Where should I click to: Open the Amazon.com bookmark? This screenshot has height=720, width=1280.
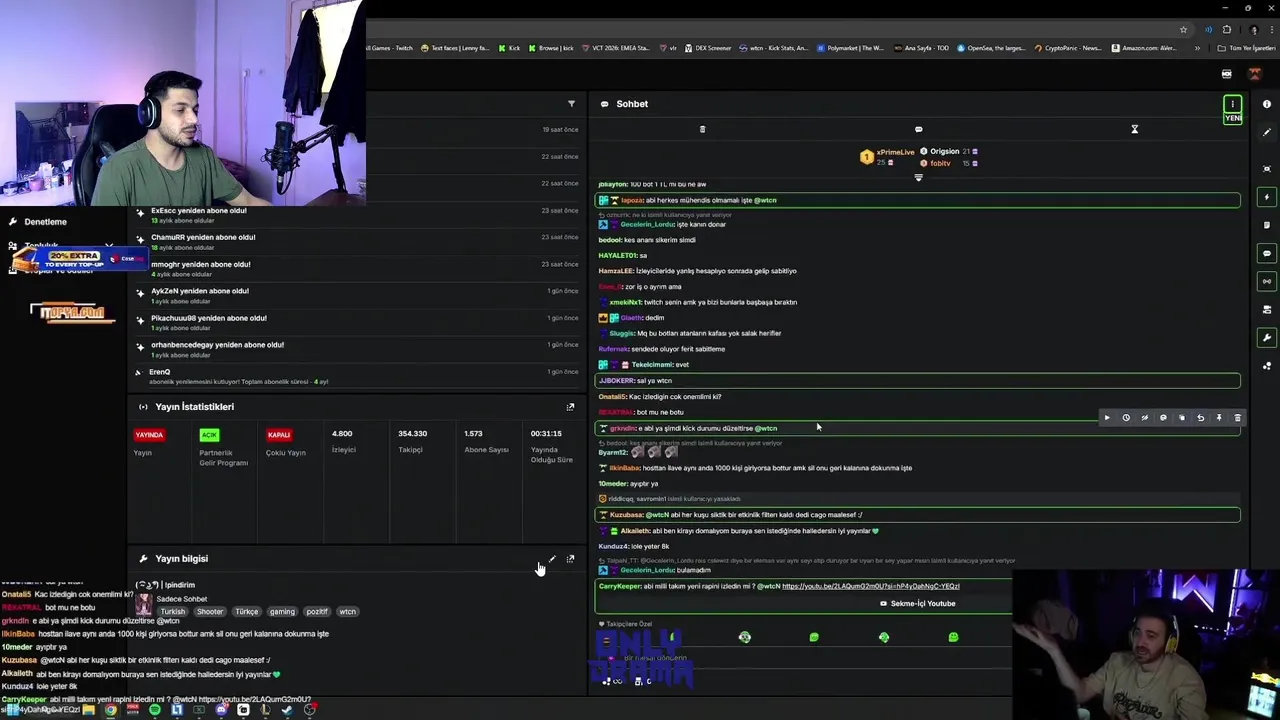pyautogui.click(x=1144, y=48)
